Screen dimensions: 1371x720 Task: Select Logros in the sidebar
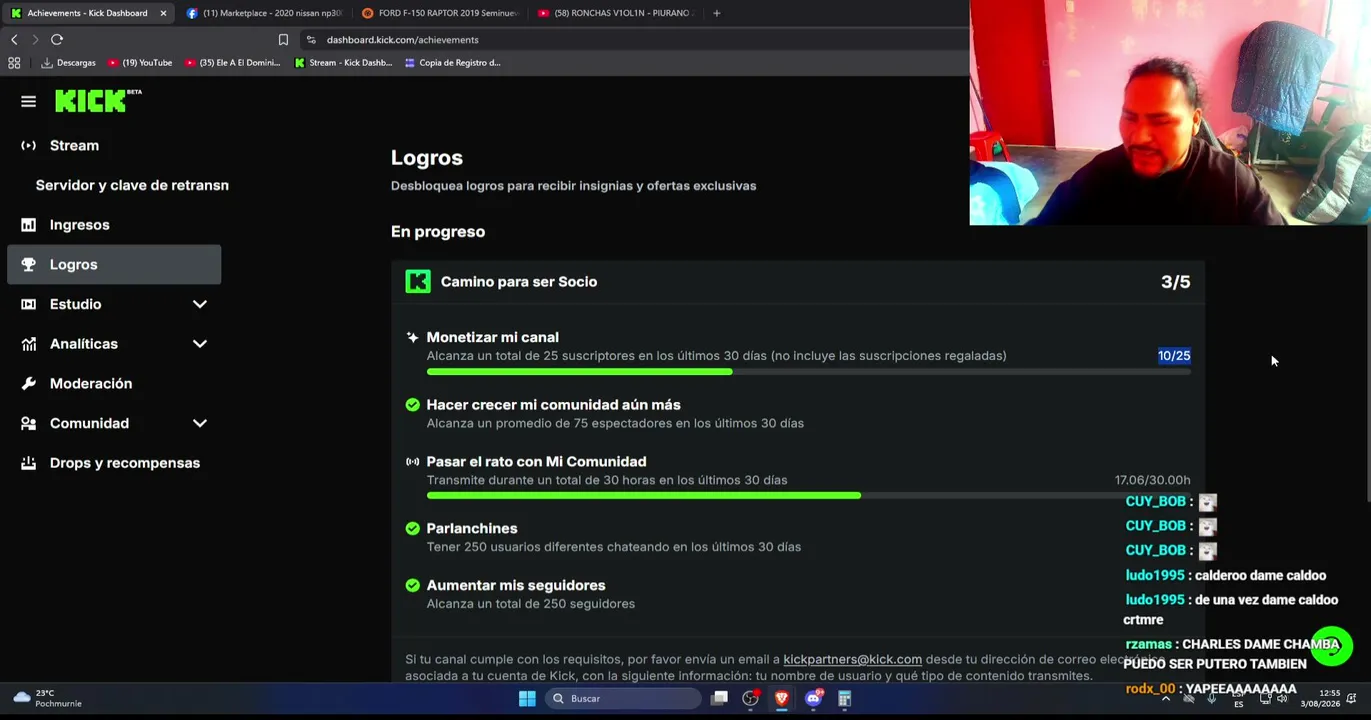(114, 265)
